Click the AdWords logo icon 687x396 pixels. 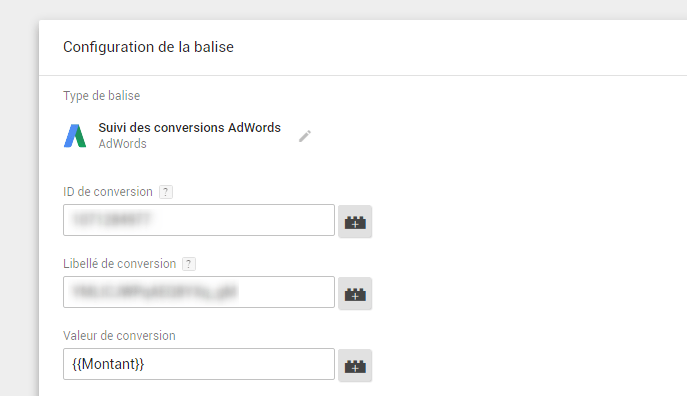75,136
